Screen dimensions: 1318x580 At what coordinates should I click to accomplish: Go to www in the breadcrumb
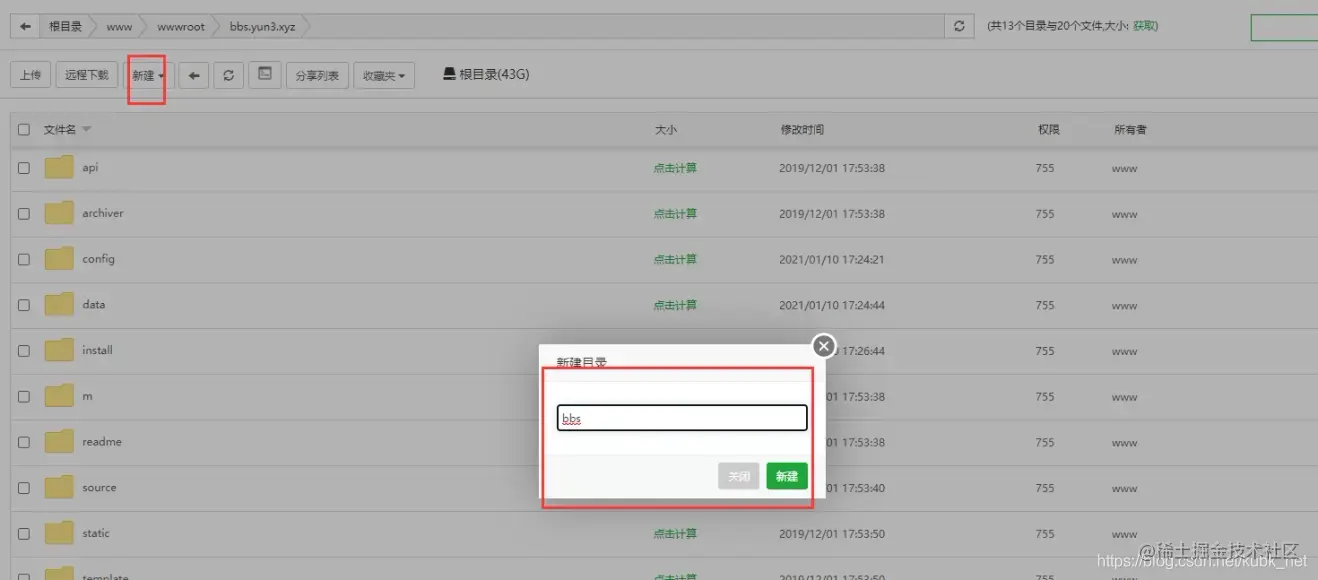119,27
